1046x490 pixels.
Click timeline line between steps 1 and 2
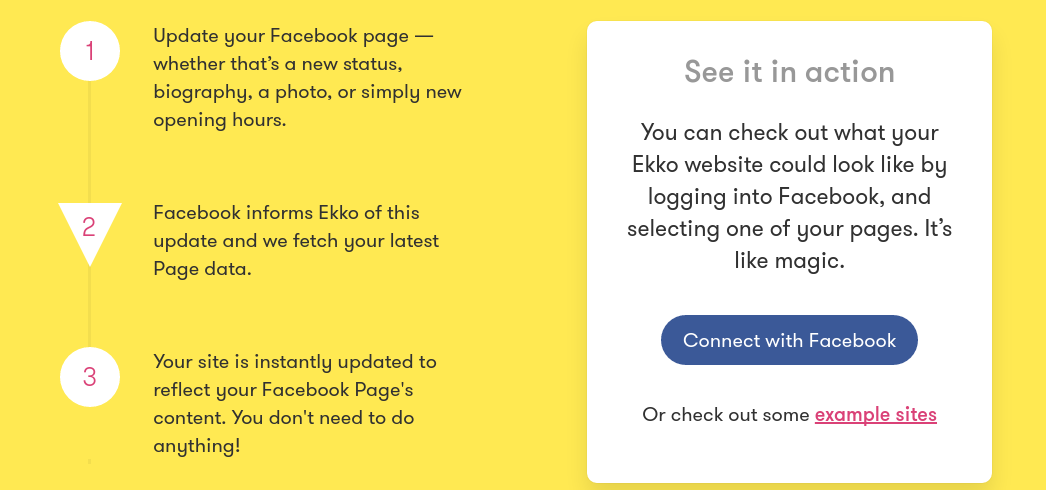click(89, 140)
